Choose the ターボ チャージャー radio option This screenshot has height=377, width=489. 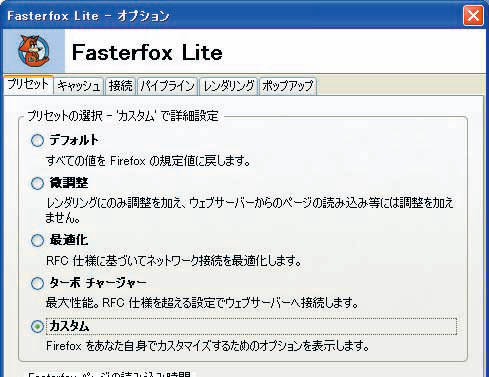coord(37,283)
